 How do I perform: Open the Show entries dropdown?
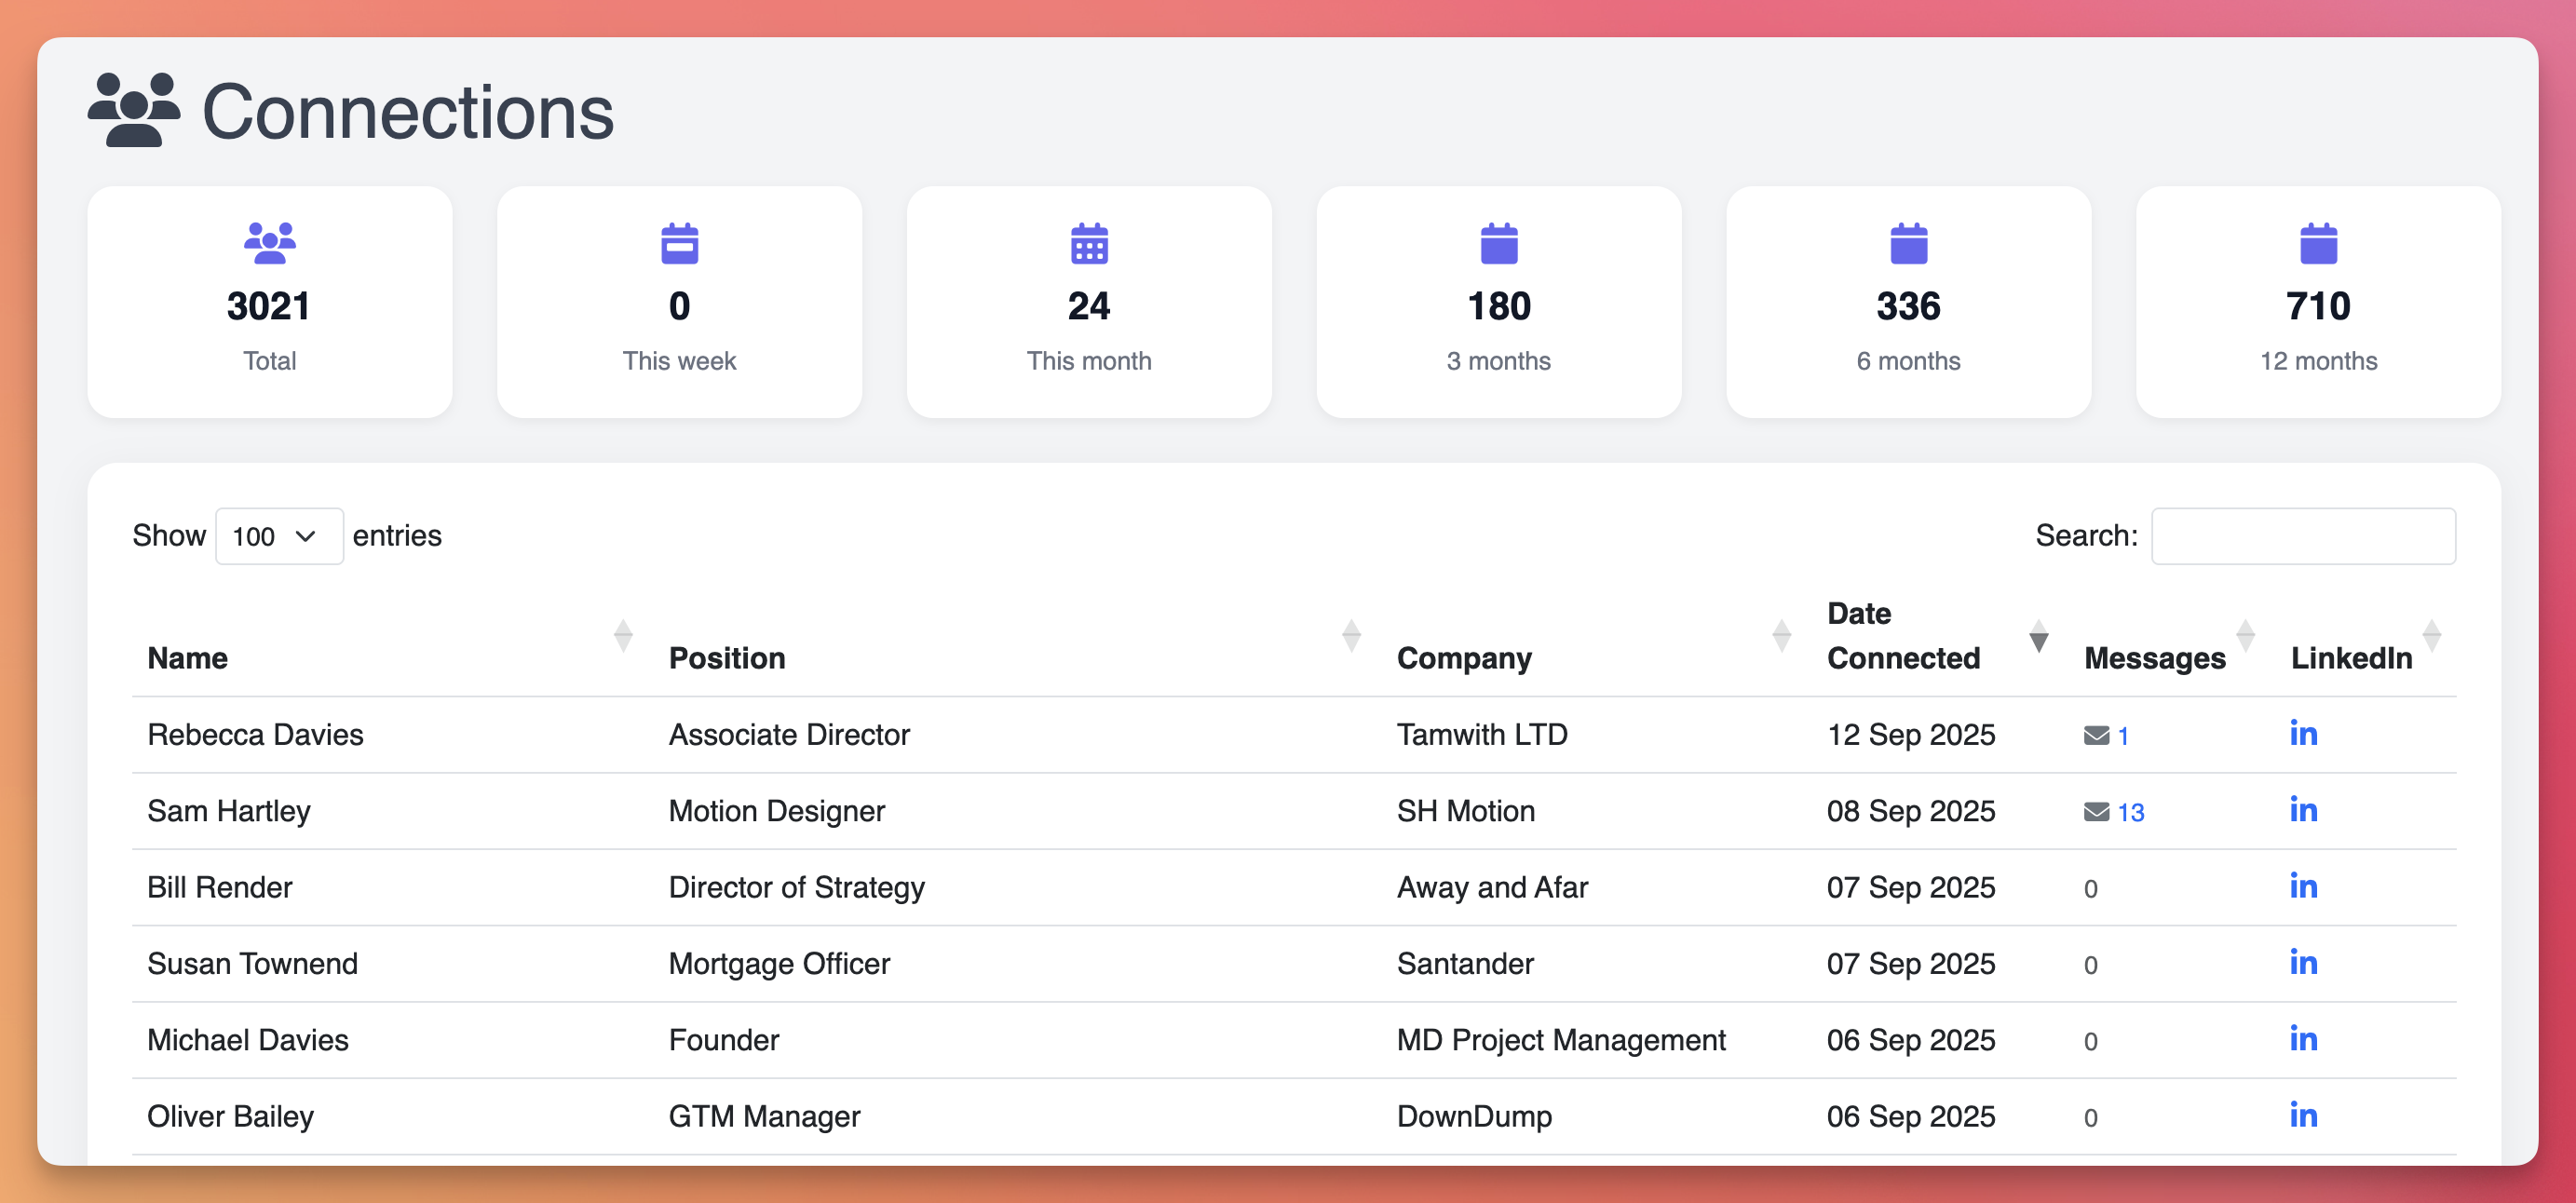pyautogui.click(x=278, y=536)
